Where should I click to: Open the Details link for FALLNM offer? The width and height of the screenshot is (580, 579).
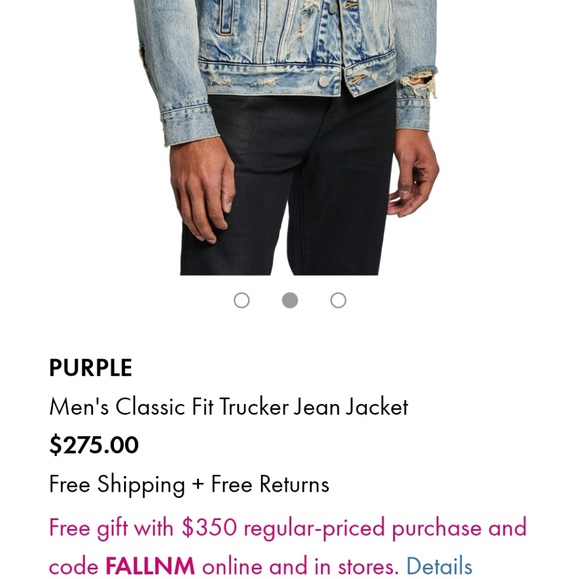(439, 566)
